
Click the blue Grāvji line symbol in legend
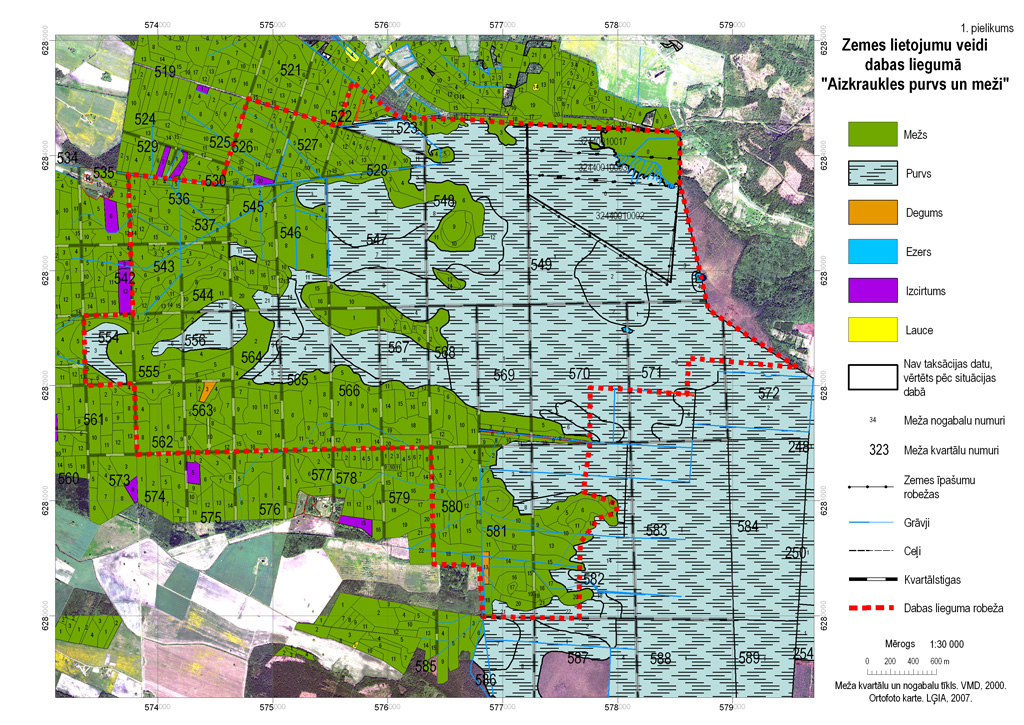coord(872,522)
